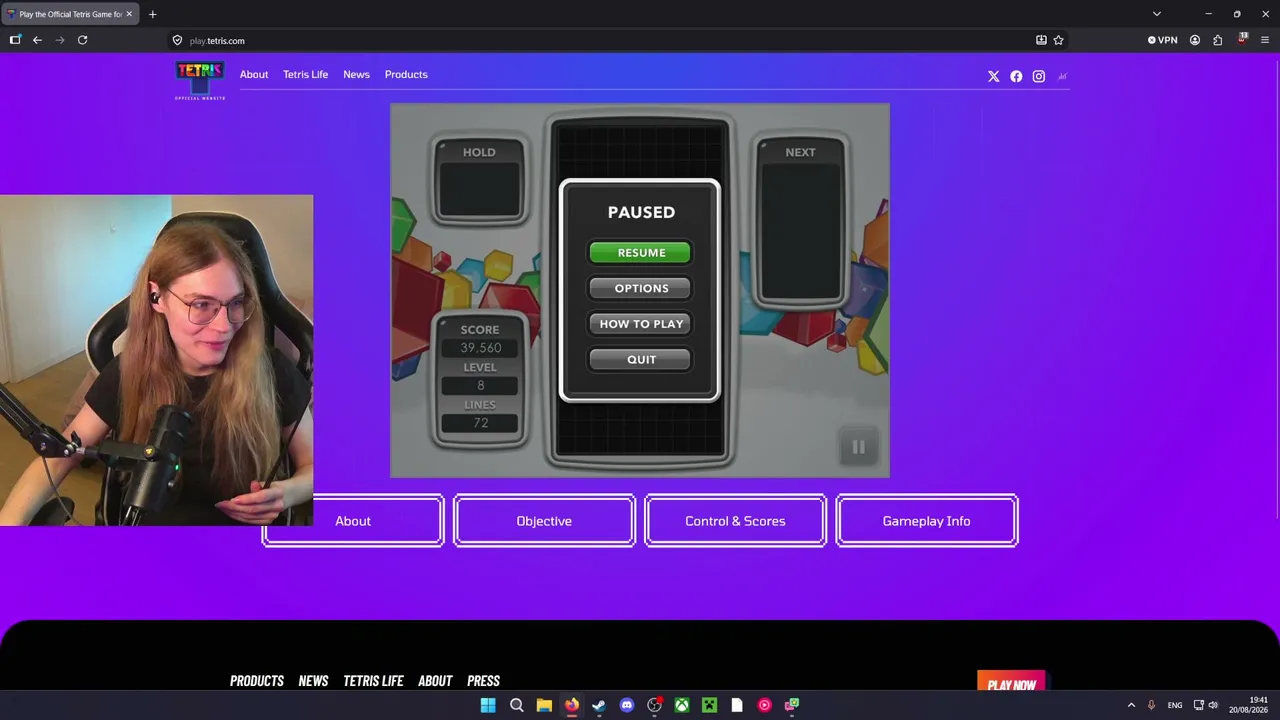Change the ENG input language
The height and width of the screenshot is (720, 1280).
pyautogui.click(x=1175, y=705)
